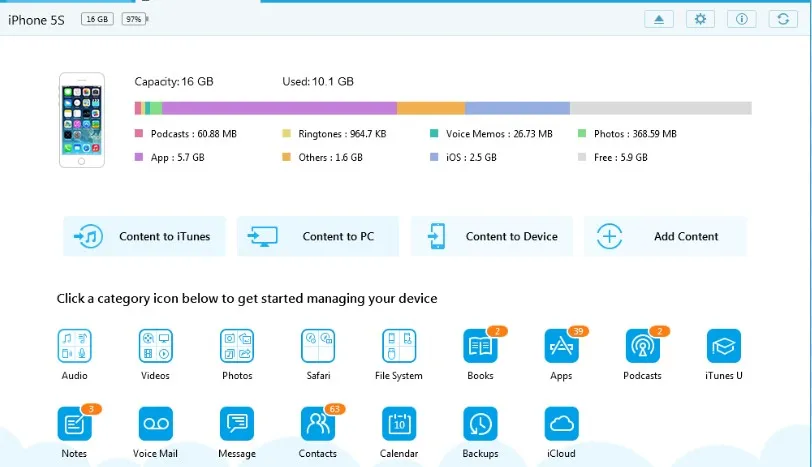The width and height of the screenshot is (812, 467).
Task: Click the Photos legend color swatch
Action: (582, 134)
